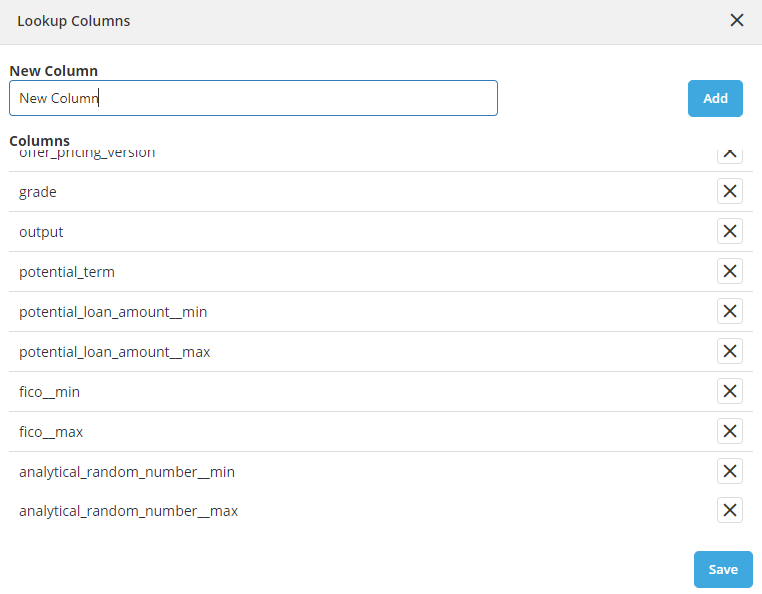Remove analytical_random_number__min via its X icon
This screenshot has width=762, height=594.
[730, 471]
